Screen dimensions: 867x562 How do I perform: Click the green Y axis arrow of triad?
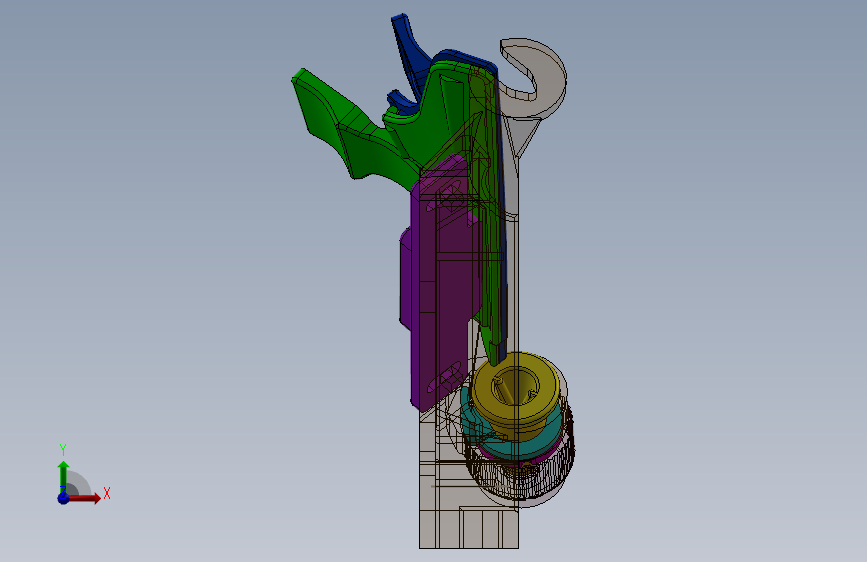(x=64, y=473)
